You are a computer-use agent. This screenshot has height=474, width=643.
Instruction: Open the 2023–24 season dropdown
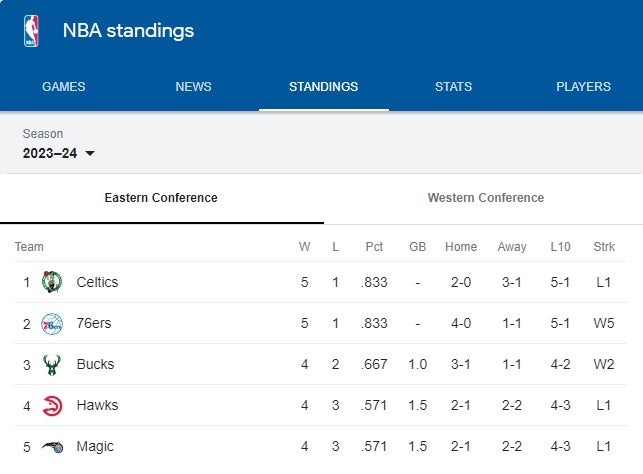click(59, 153)
